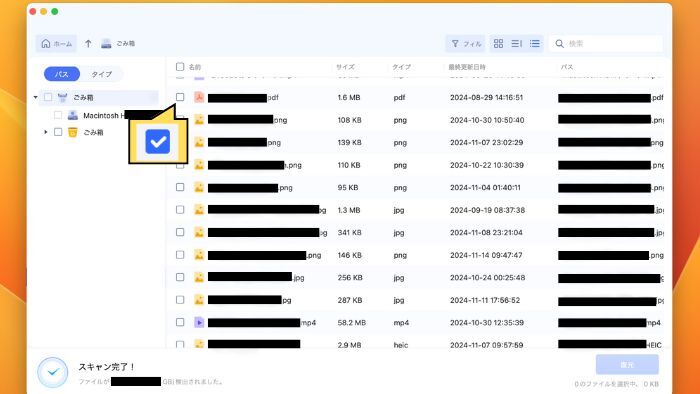
Task: Click the mp4 video file icon
Action: pos(199,322)
